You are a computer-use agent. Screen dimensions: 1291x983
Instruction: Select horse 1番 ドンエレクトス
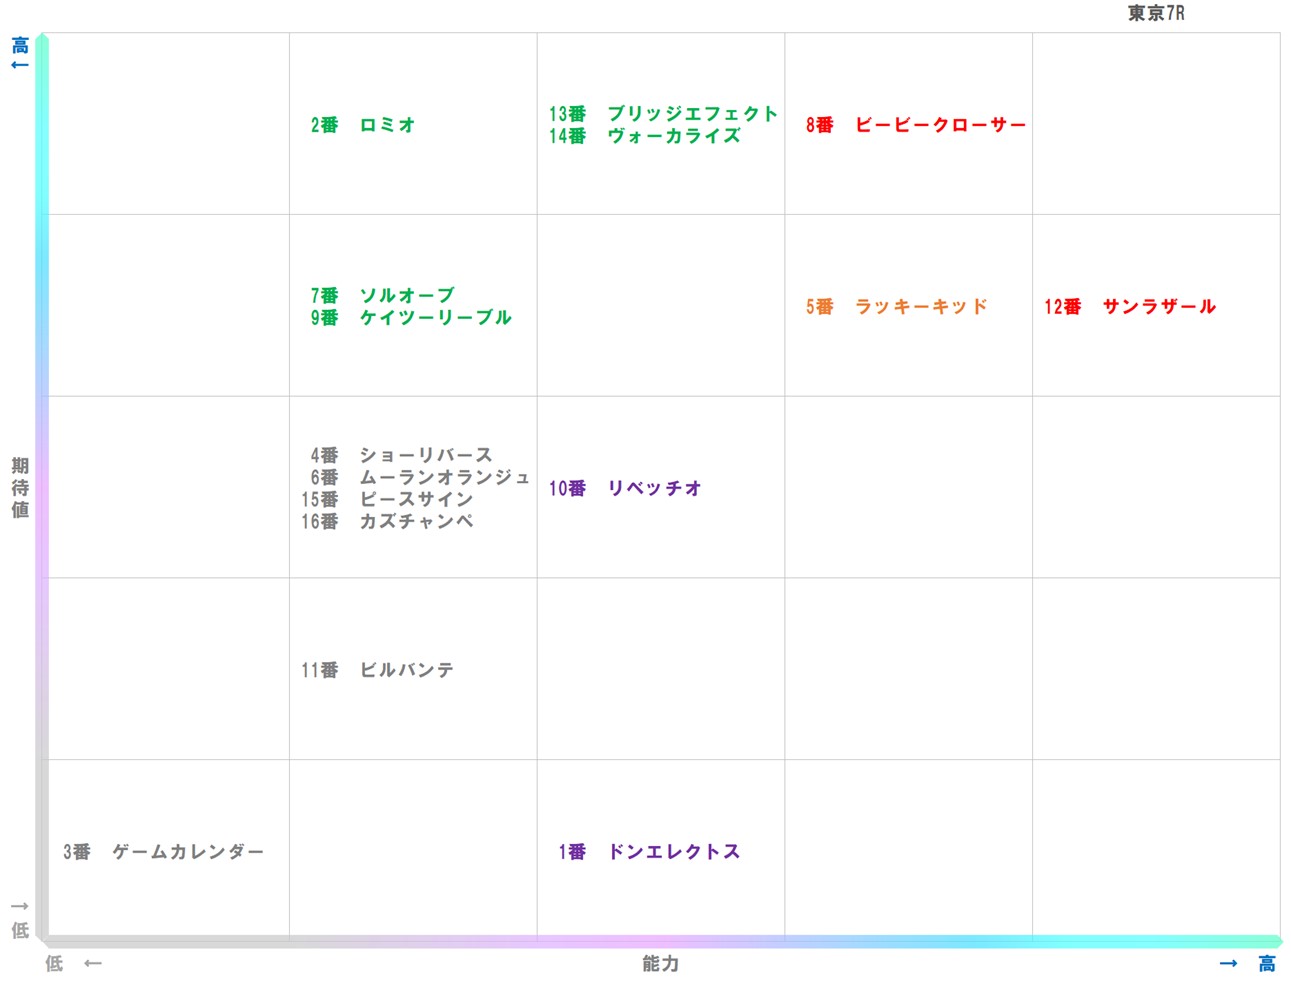pyautogui.click(x=648, y=851)
